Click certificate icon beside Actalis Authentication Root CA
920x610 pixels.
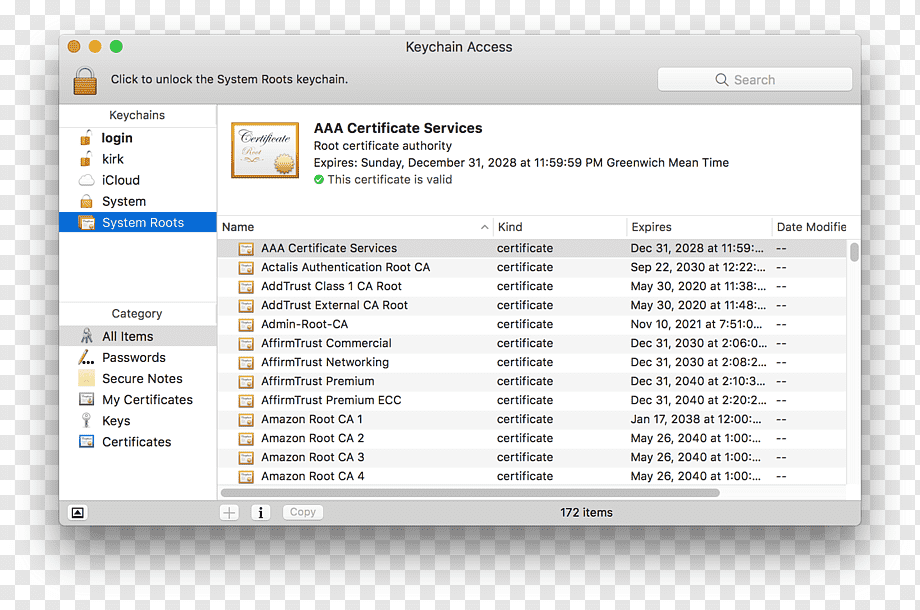click(246, 267)
